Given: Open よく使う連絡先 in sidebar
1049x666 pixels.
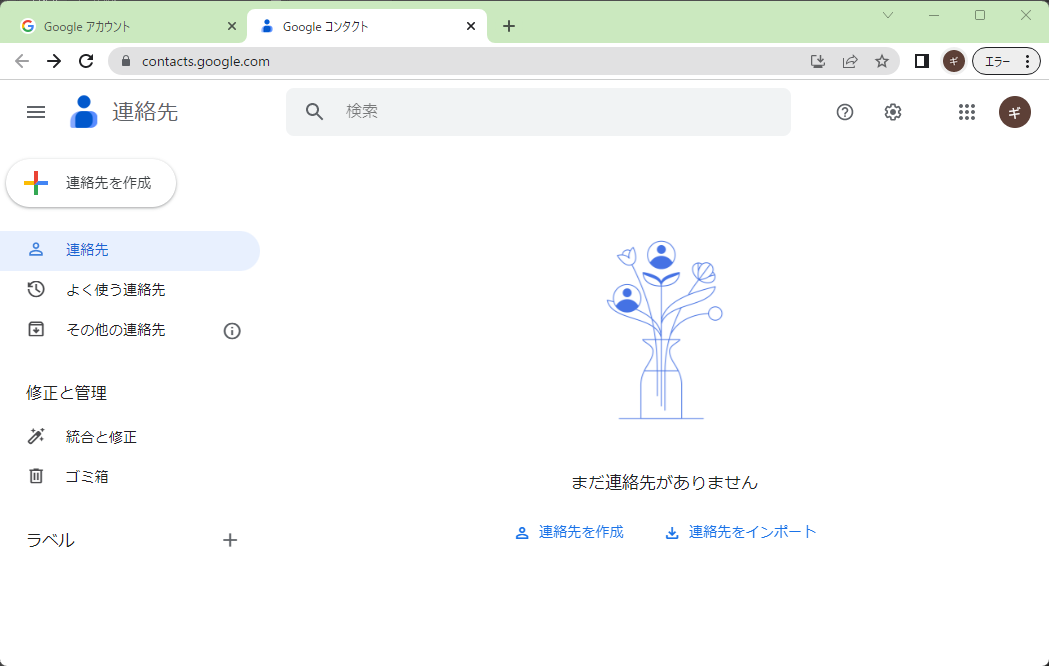Looking at the screenshot, I should (x=130, y=290).
